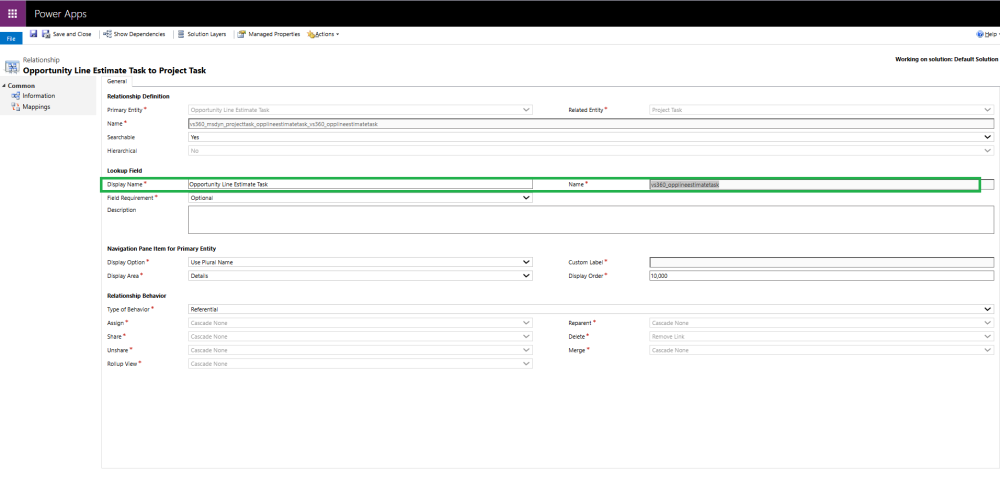Open the File menu

[10, 39]
